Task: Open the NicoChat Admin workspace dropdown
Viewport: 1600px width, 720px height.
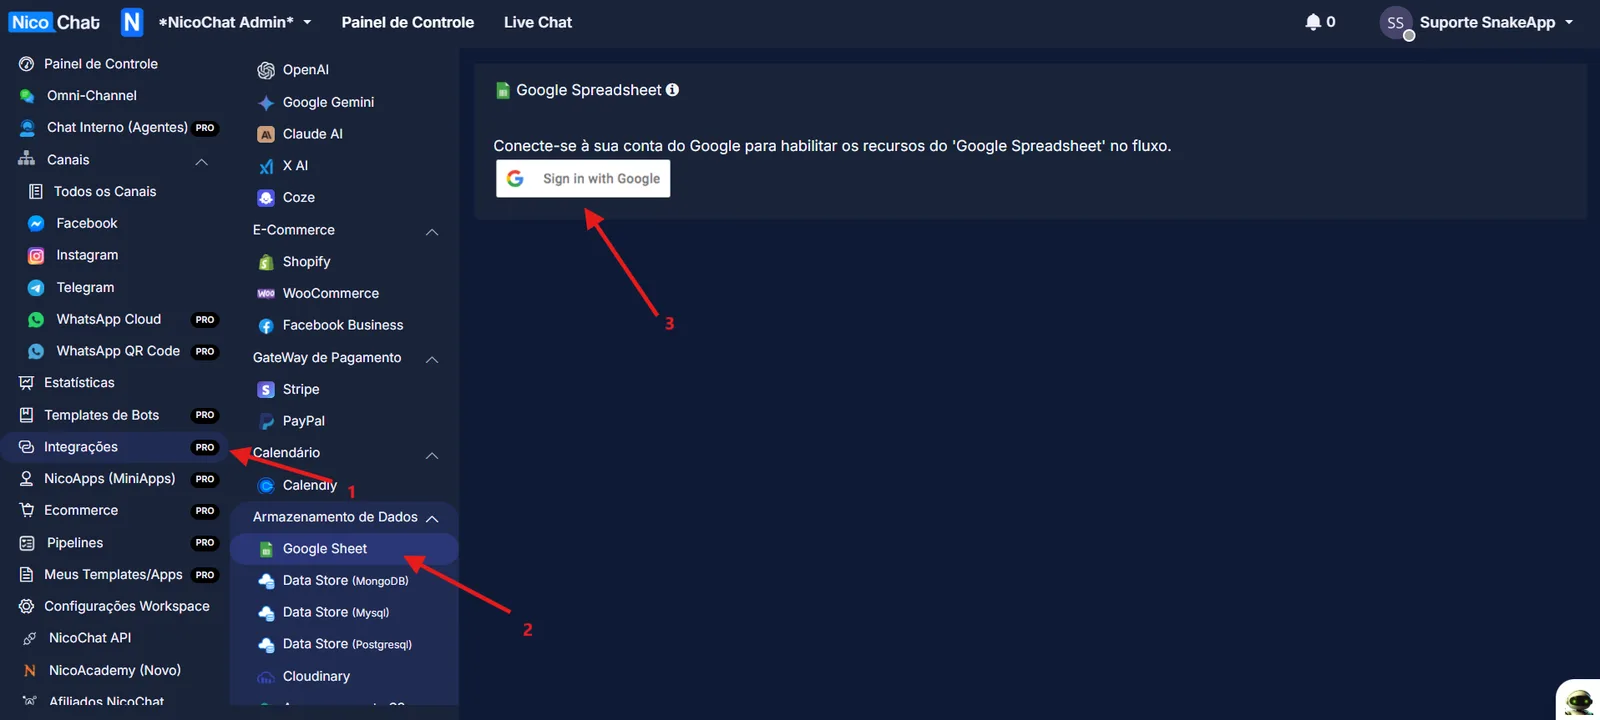Action: tap(235, 22)
